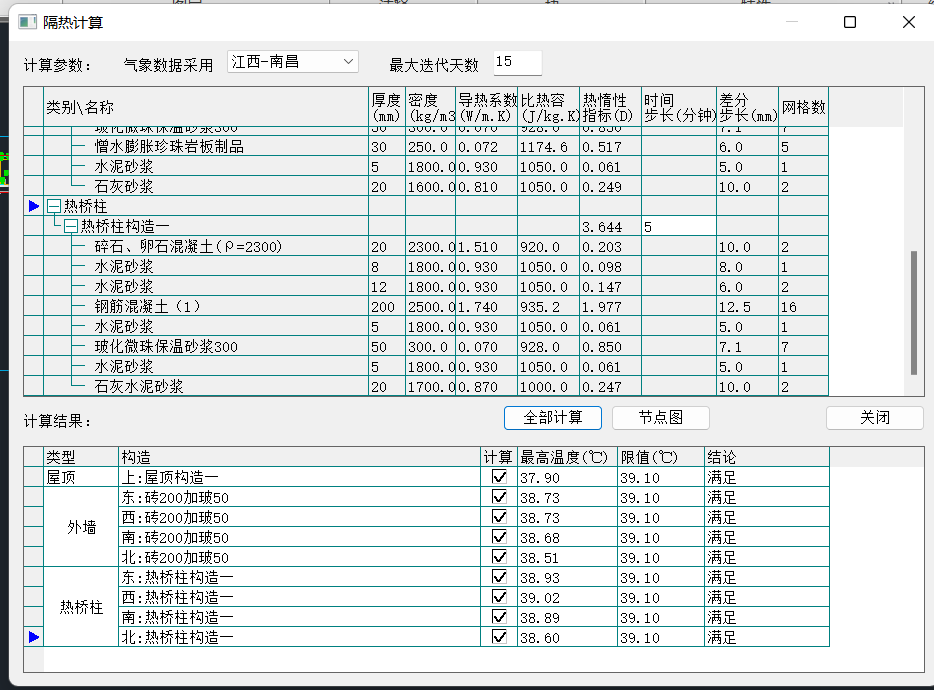Click the 最高温度(℃) column header
Viewport: 934px width, 690px height.
coord(565,457)
